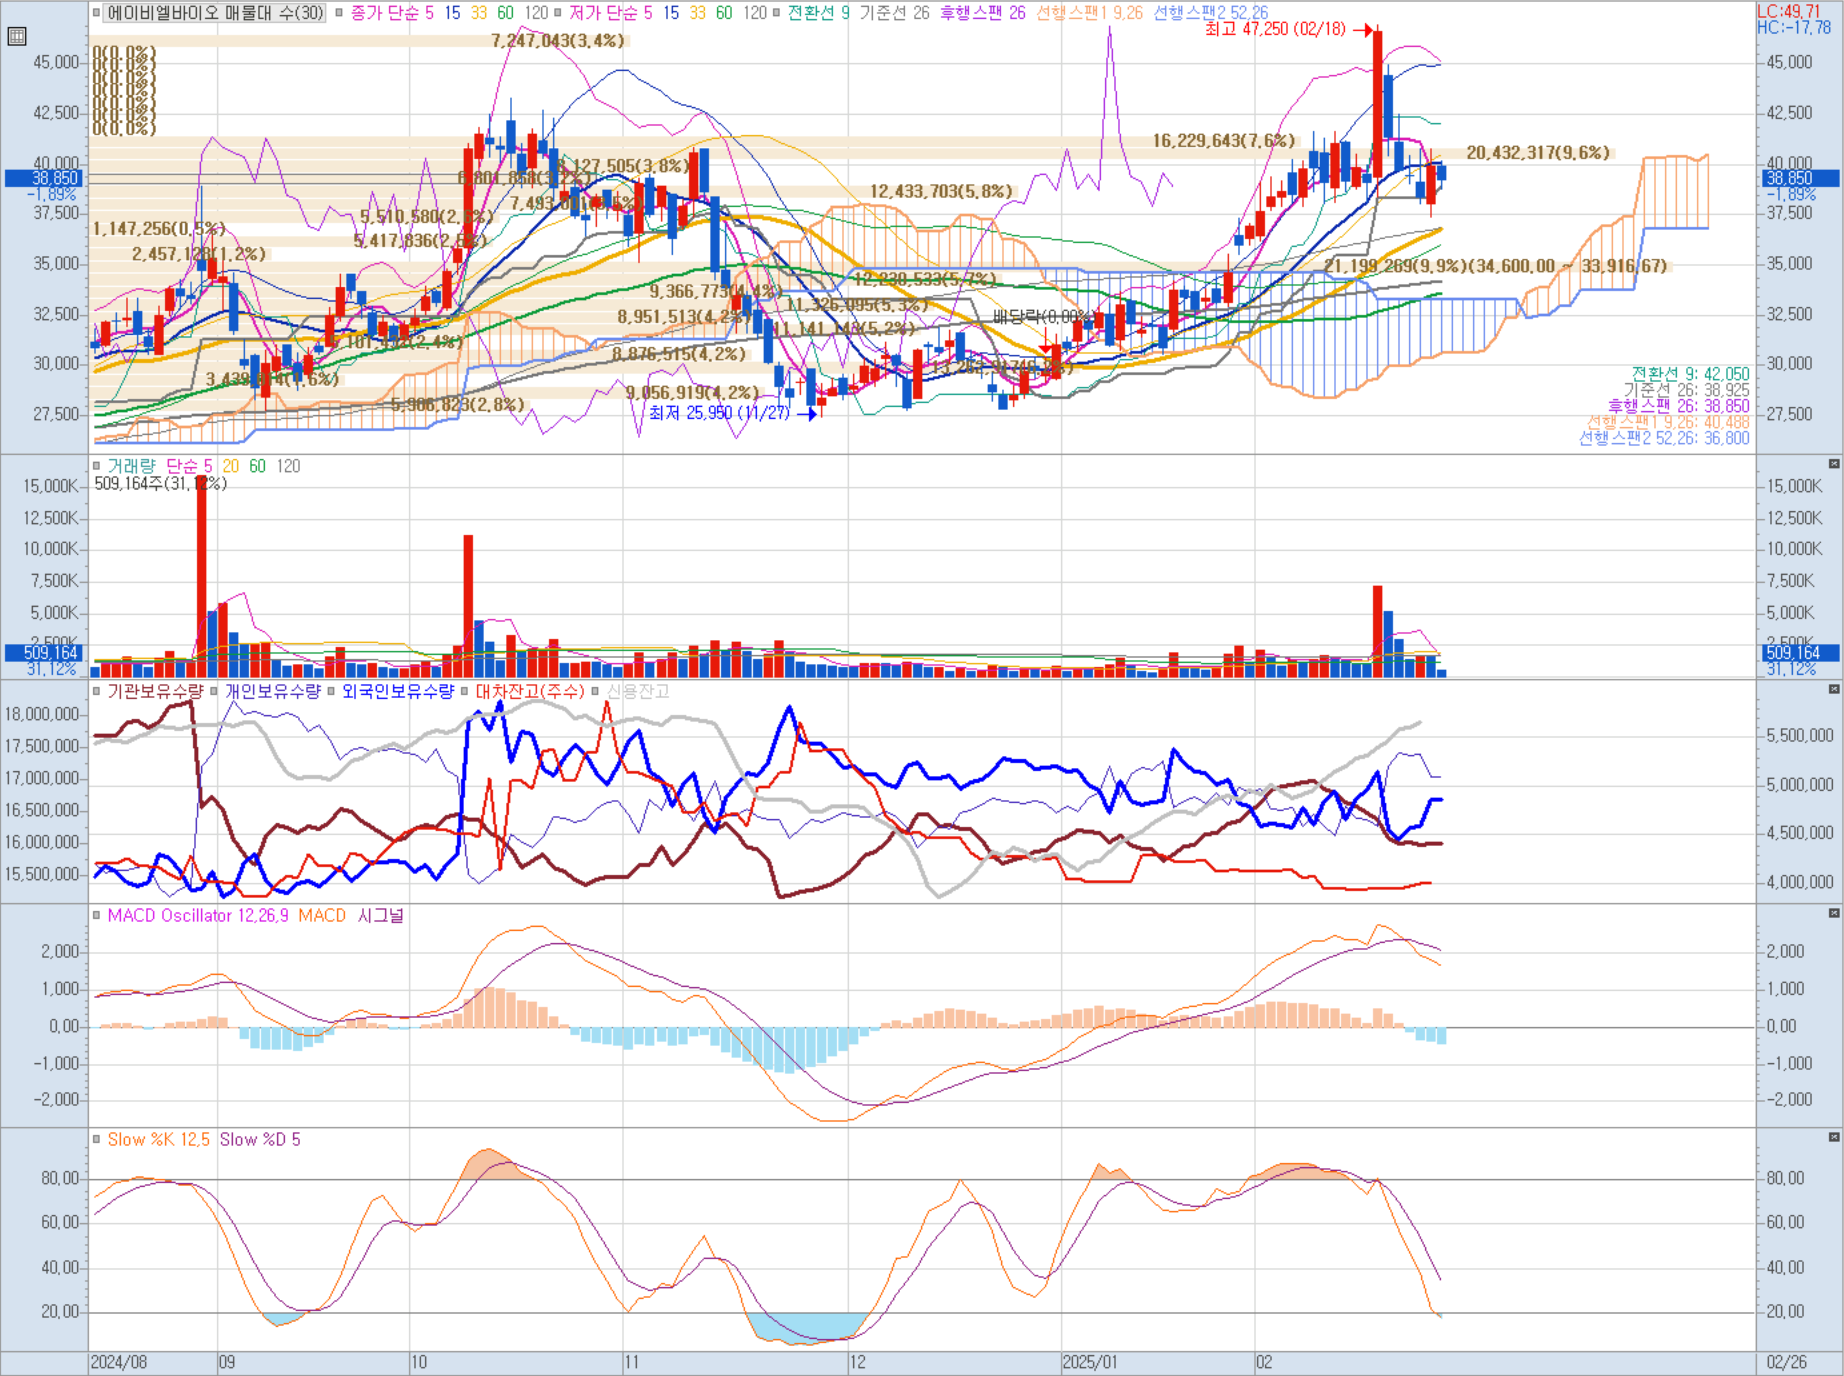1844x1376 pixels.
Task: Click the 전환선 9: 42,050 value readout
Action: [1691, 374]
